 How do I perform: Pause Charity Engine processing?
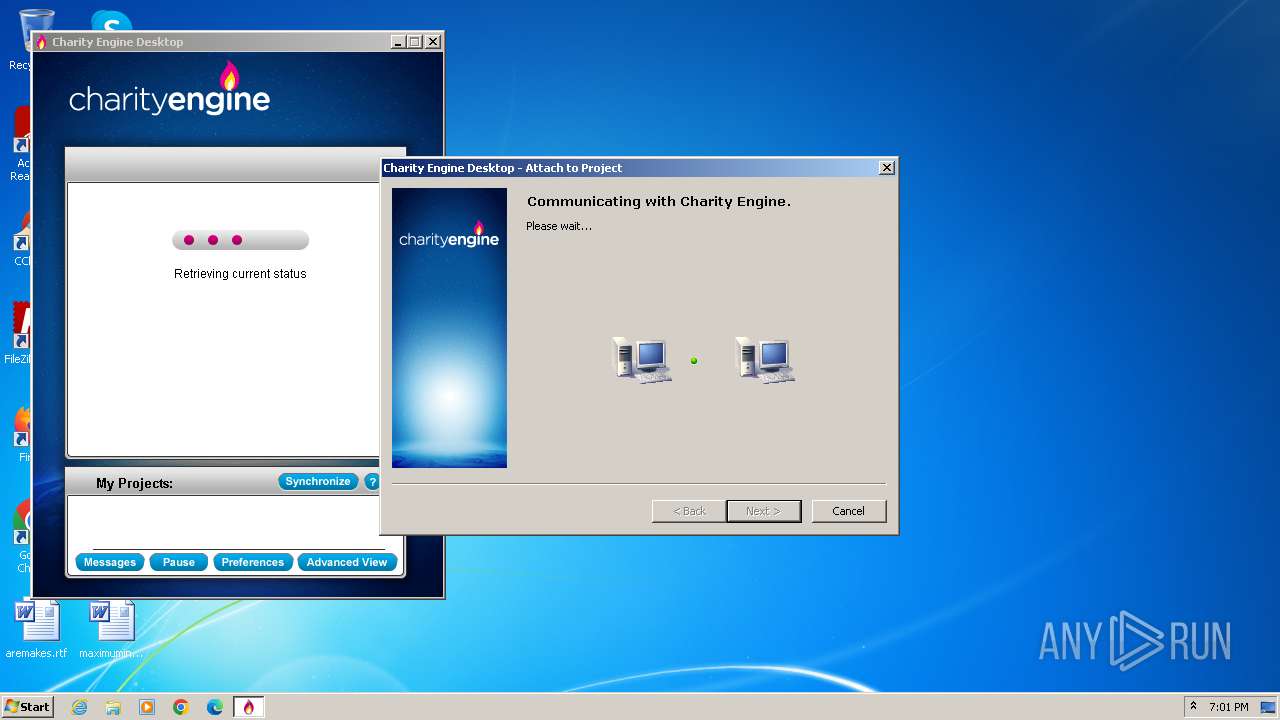pos(179,562)
